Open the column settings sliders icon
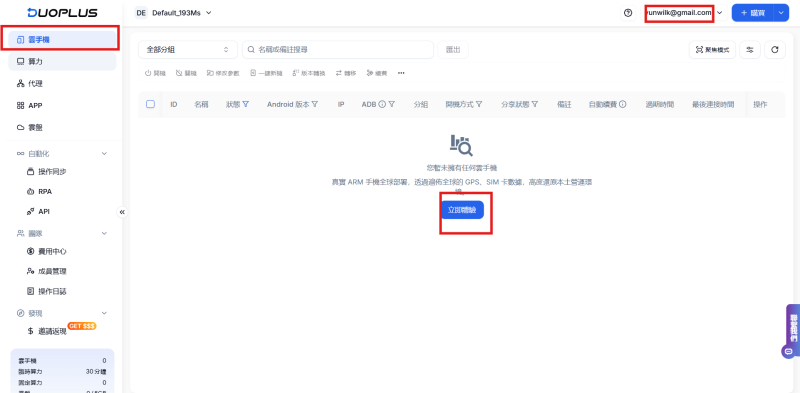 coord(750,50)
